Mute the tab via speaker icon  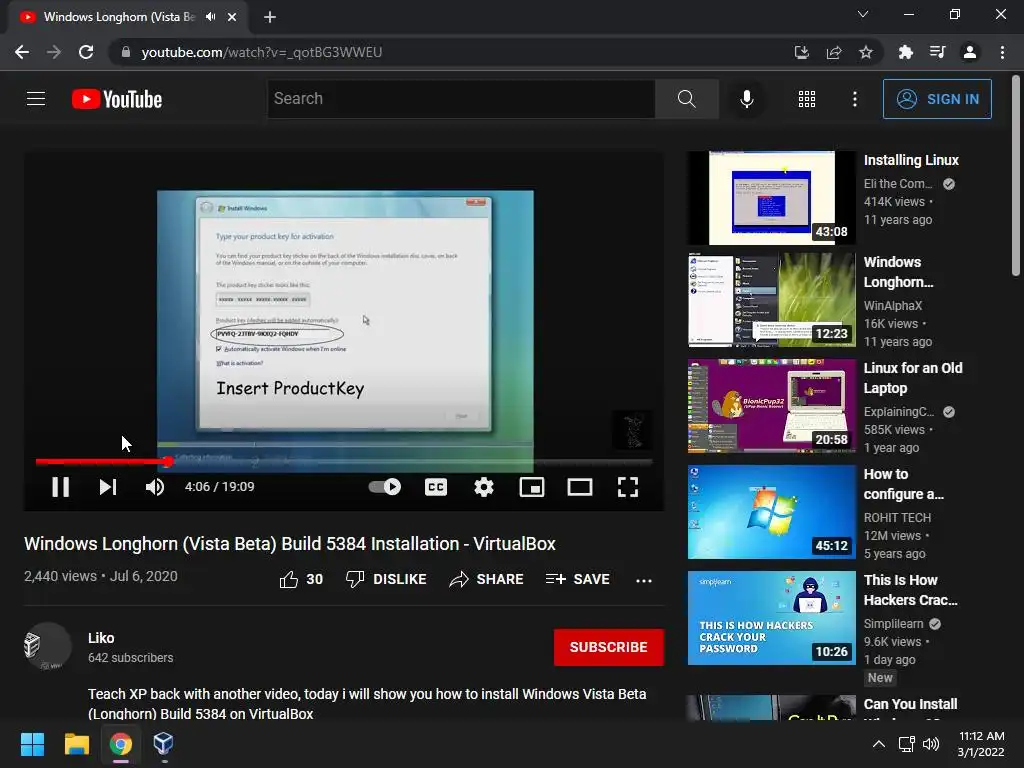coord(210,17)
